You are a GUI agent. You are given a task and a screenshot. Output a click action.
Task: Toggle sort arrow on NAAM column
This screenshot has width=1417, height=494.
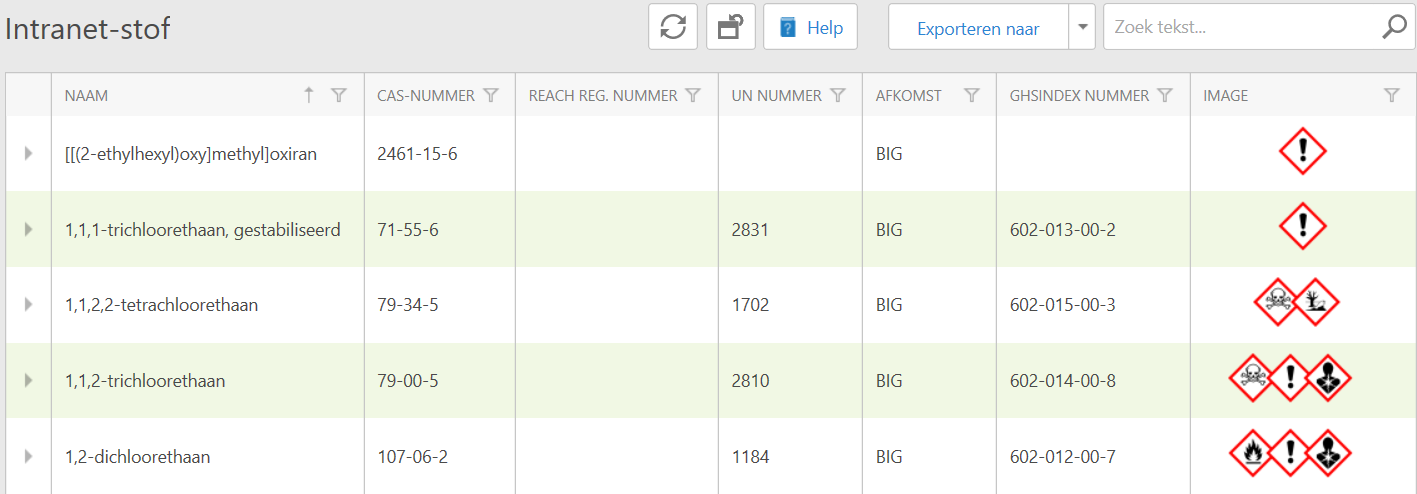tap(309, 95)
